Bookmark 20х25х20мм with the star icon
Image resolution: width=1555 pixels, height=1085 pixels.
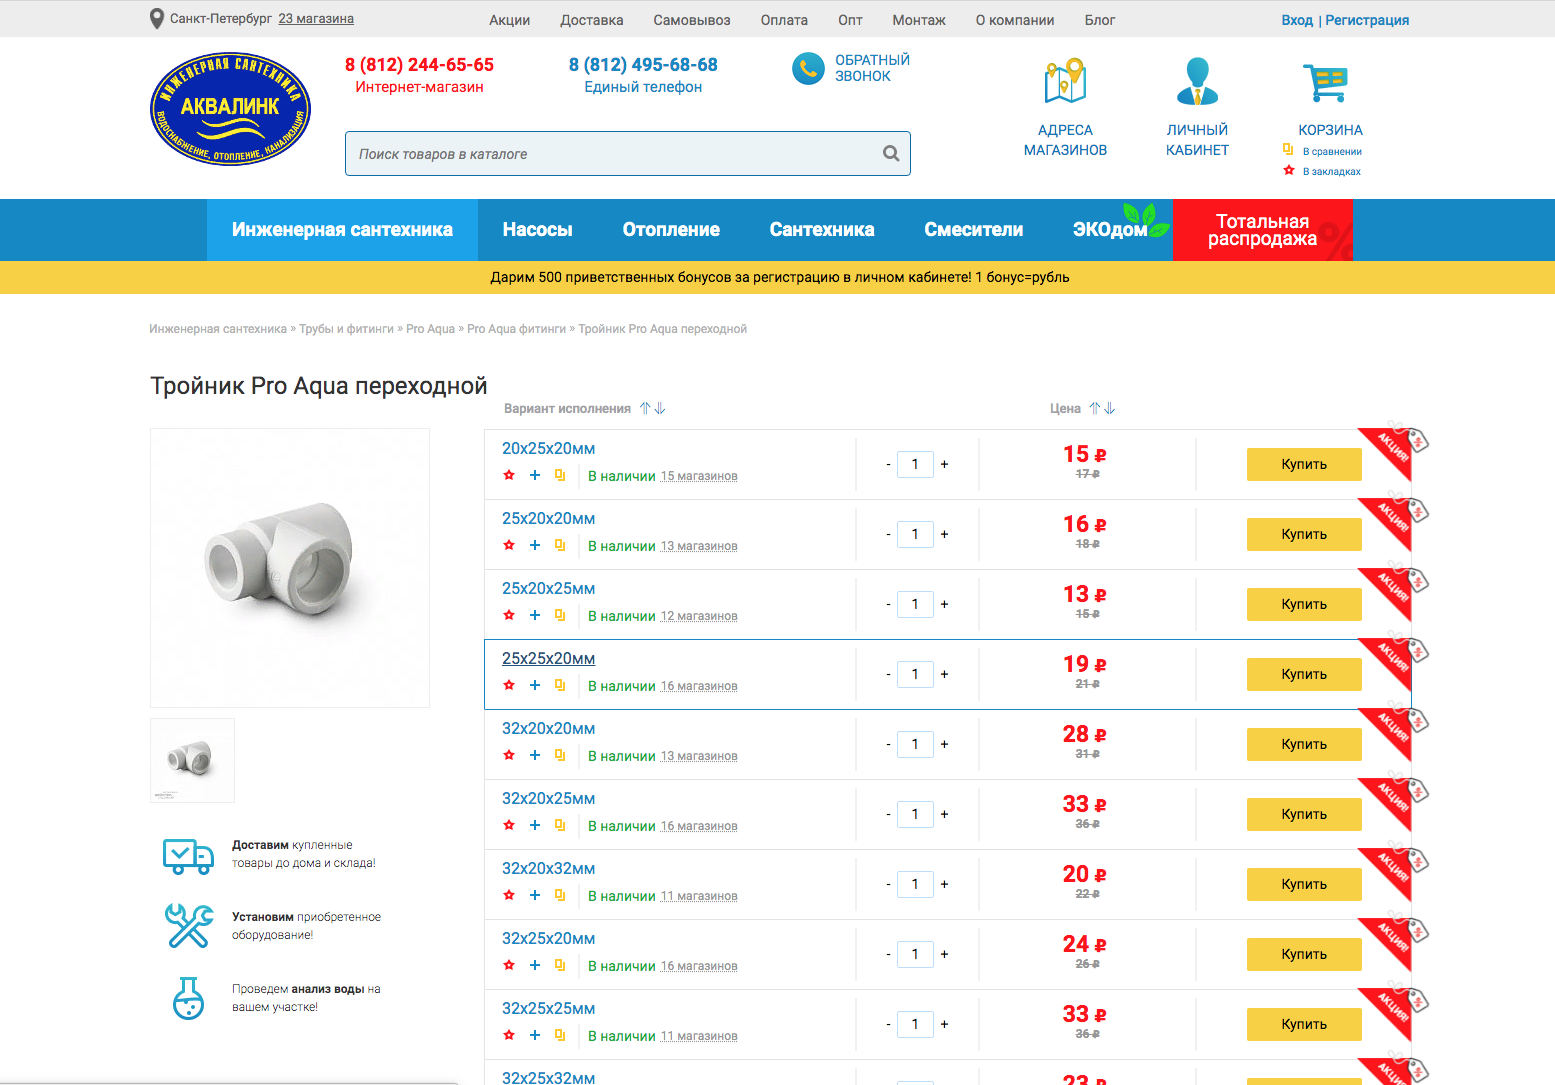point(509,475)
